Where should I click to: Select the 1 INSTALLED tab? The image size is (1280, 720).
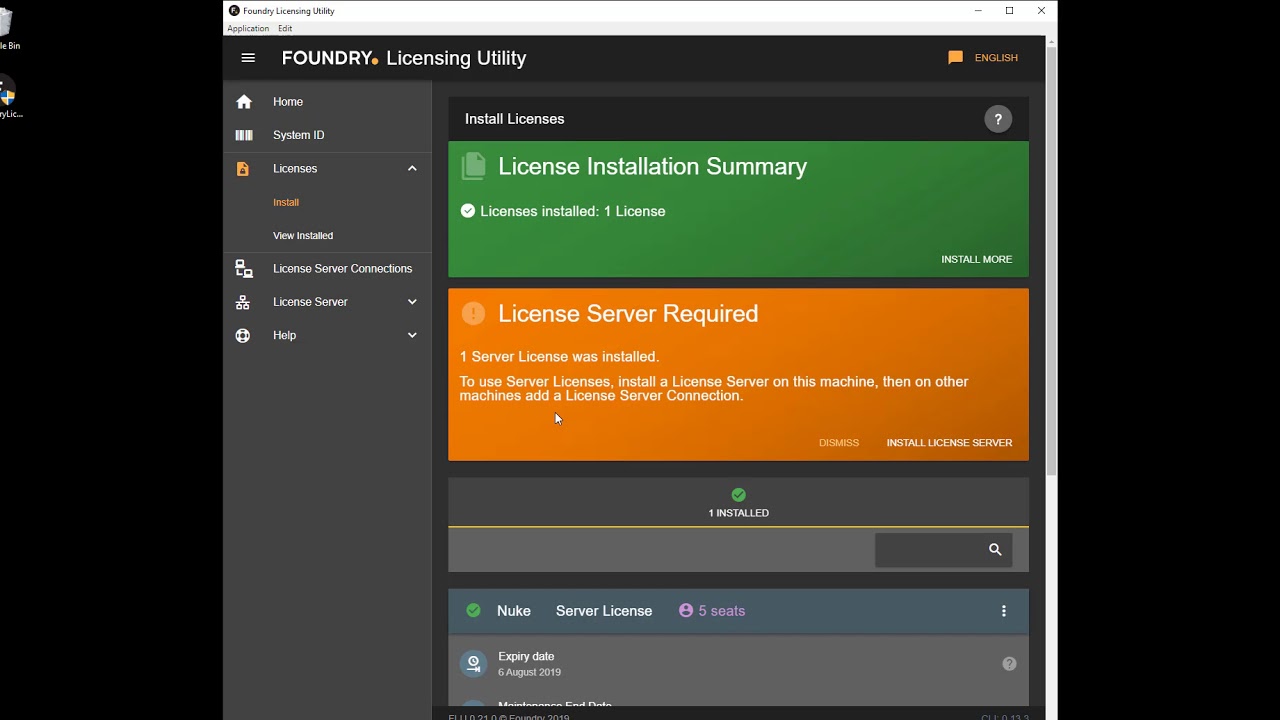tap(738, 503)
